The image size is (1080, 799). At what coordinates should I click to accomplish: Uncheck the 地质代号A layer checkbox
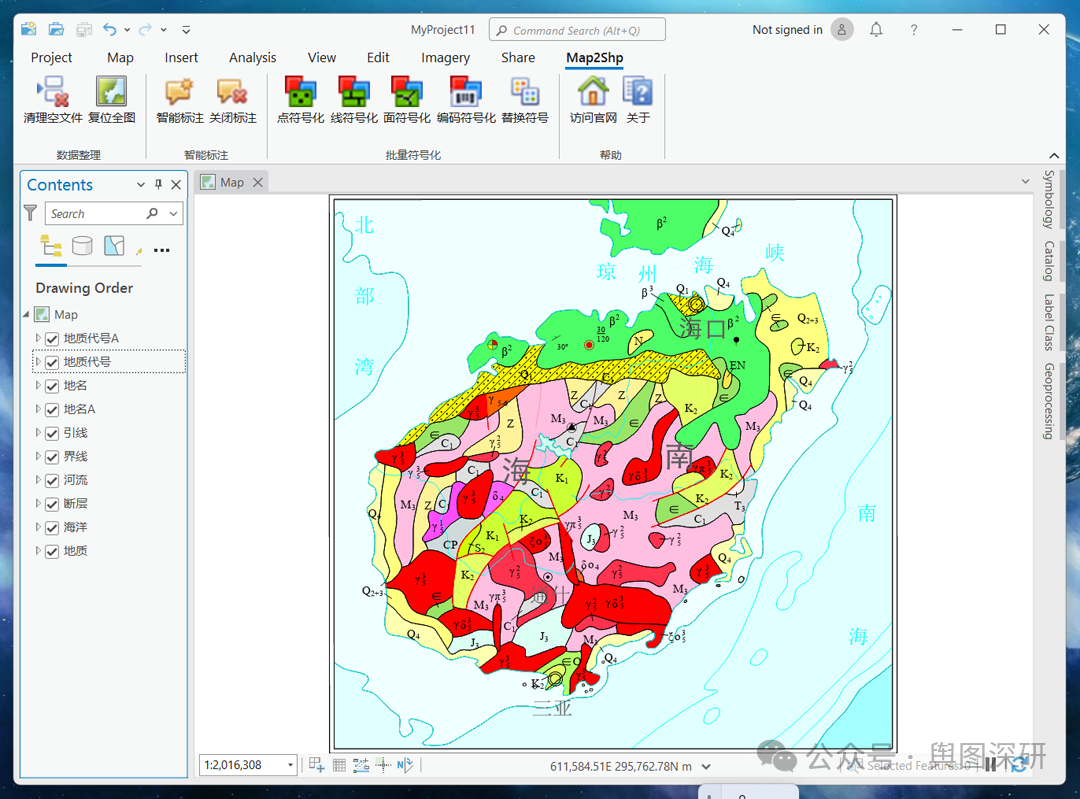53,339
